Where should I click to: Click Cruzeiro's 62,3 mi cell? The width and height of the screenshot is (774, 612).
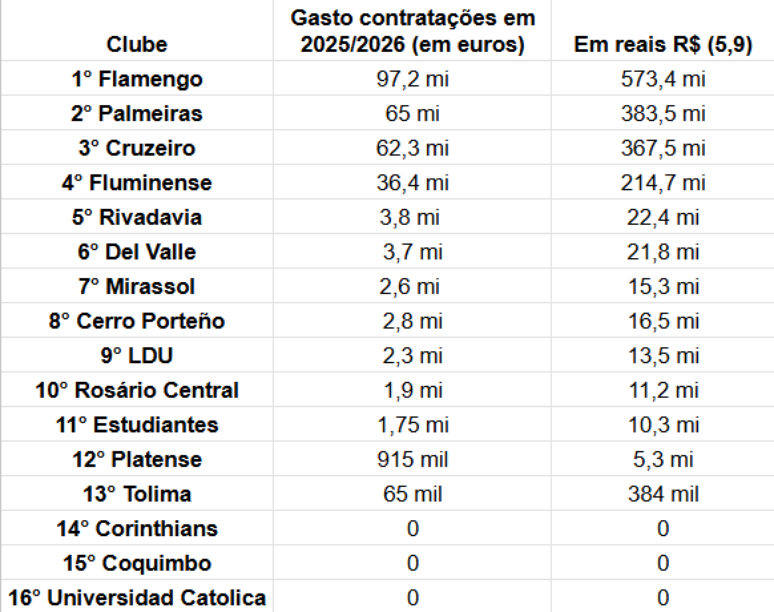412,148
